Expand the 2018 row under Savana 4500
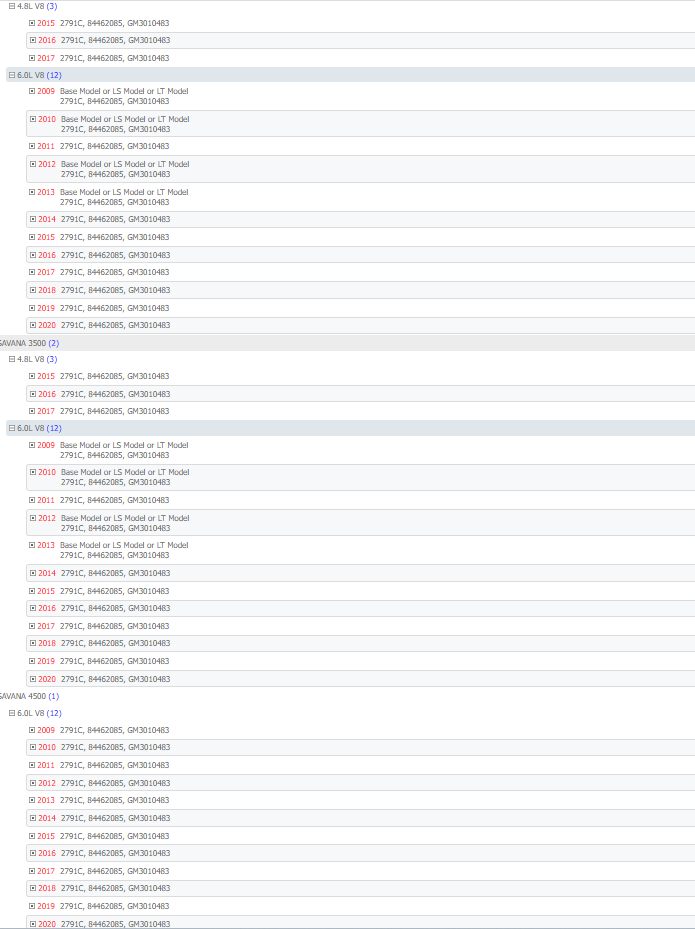695x929 pixels. point(33,888)
